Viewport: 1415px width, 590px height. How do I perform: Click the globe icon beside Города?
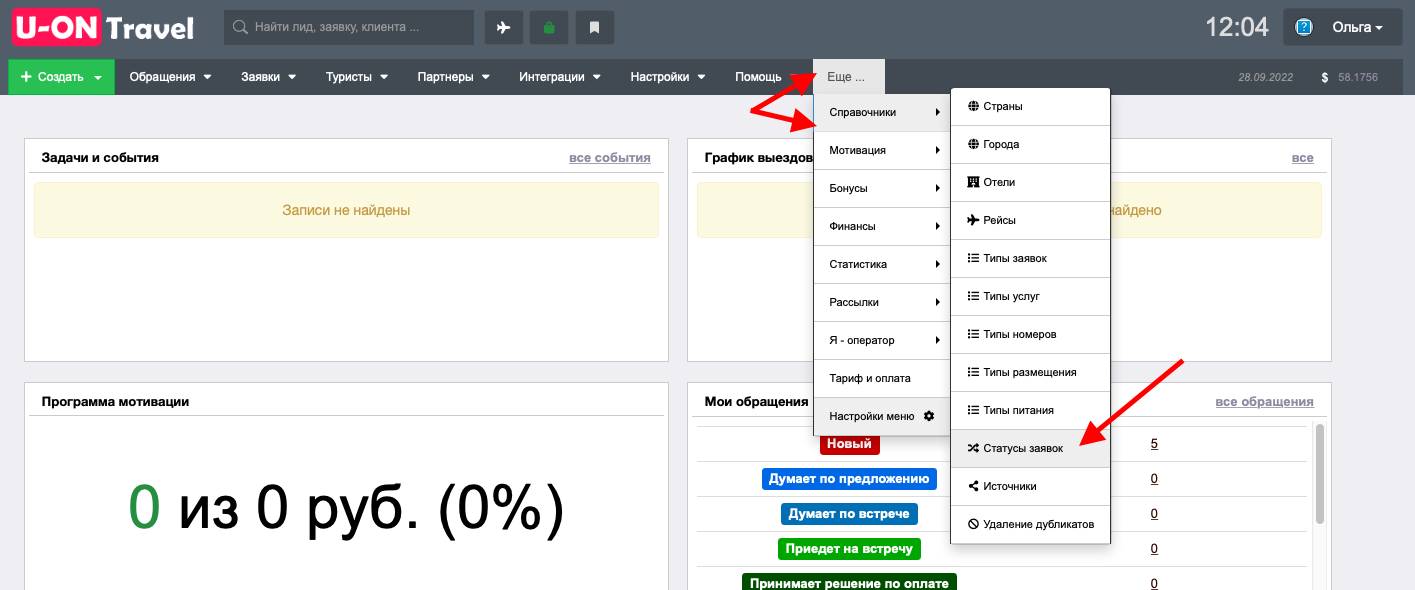pos(973,144)
